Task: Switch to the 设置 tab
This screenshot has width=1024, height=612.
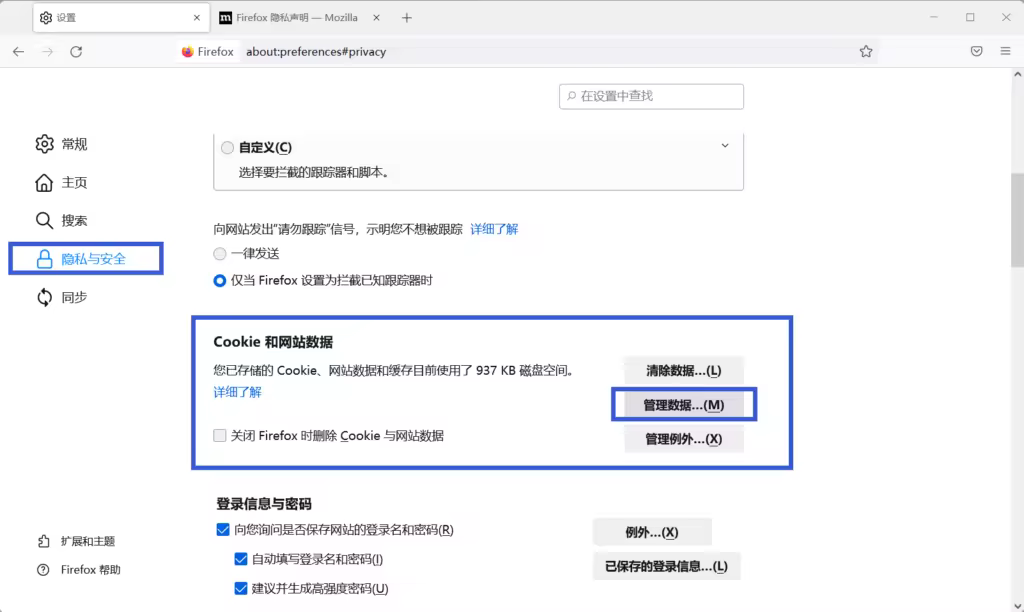Action: click(121, 18)
